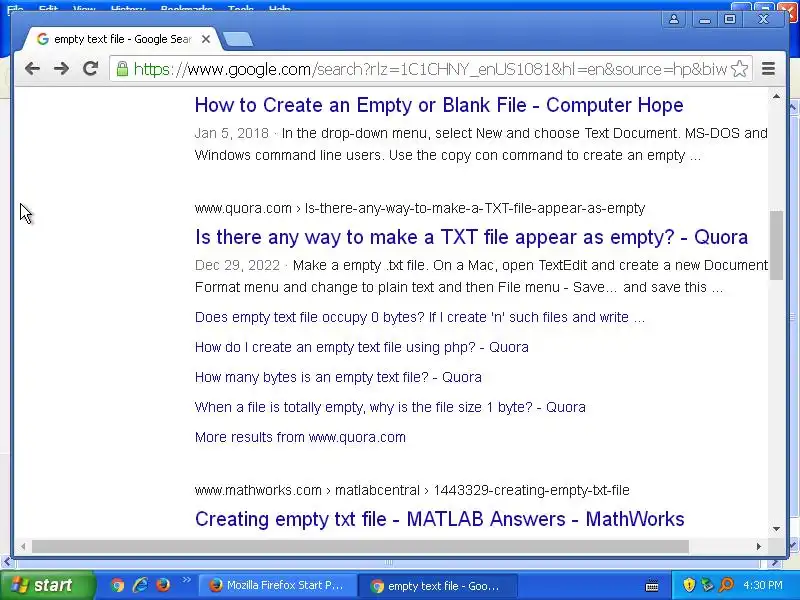Click the horizontal scrollbar thumb
Screen dimensions: 800x600
pyautogui.click(x=360, y=546)
